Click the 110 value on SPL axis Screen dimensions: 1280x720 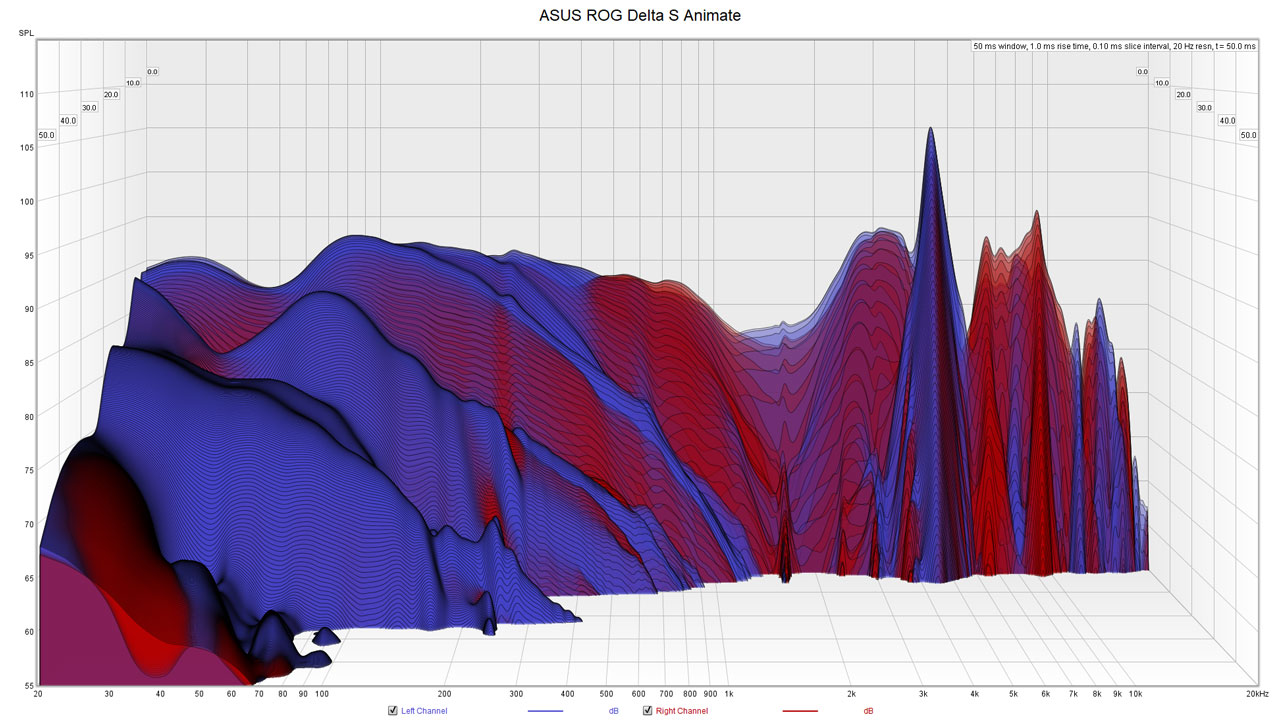(x=26, y=94)
